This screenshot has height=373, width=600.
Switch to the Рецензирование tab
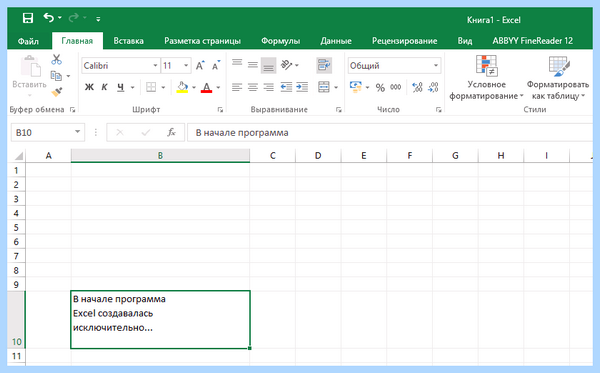click(404, 41)
